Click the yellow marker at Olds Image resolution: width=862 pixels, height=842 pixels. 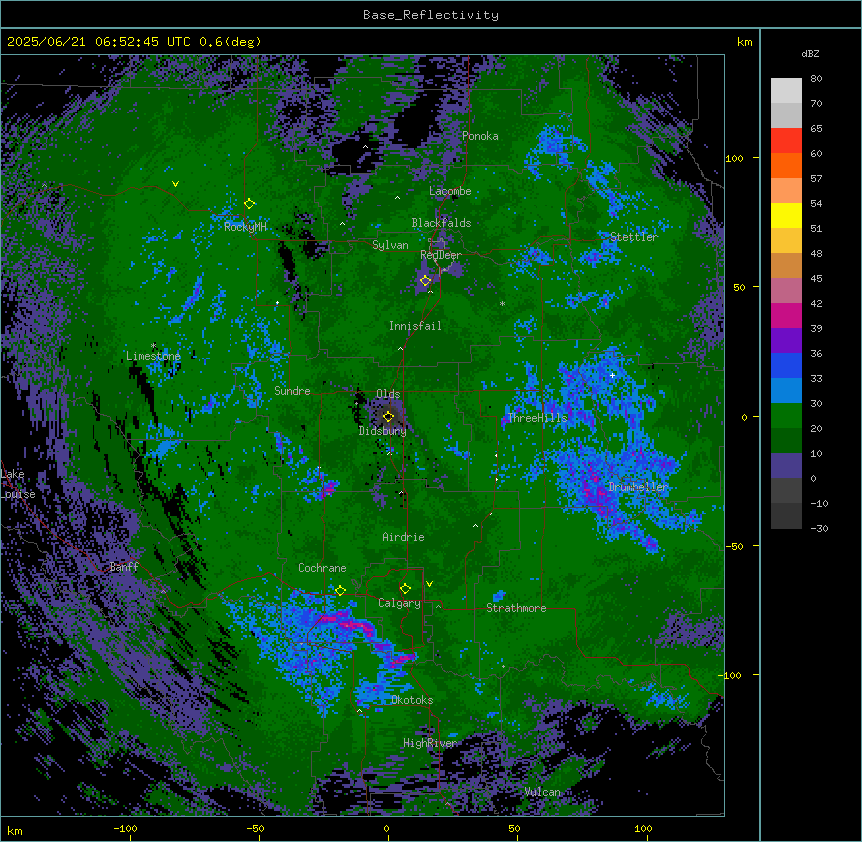tap(388, 416)
